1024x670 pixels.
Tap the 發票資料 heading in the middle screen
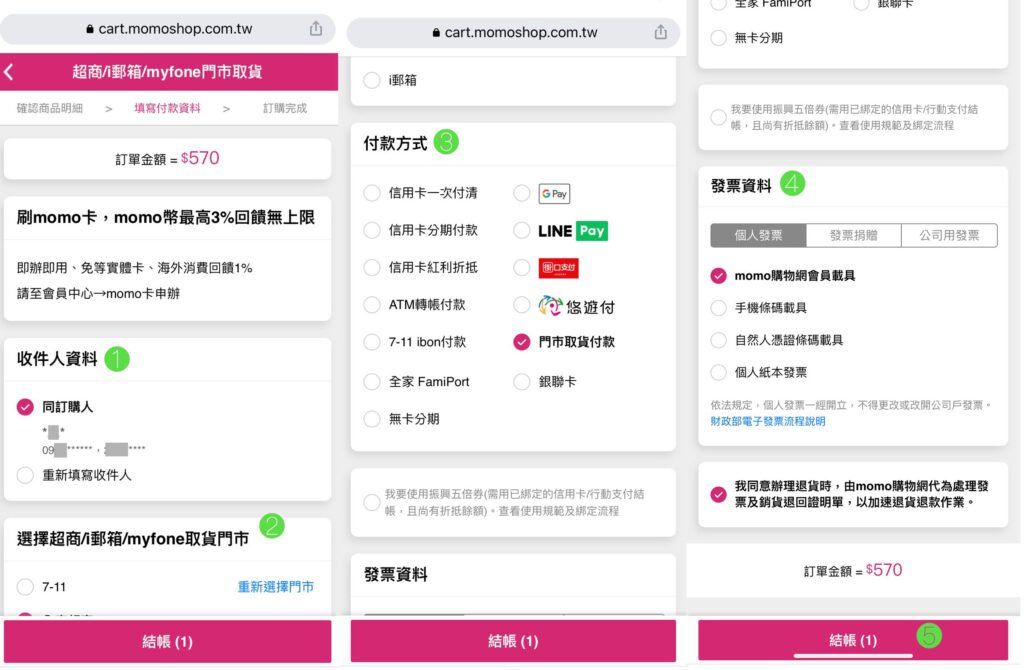tap(395, 575)
